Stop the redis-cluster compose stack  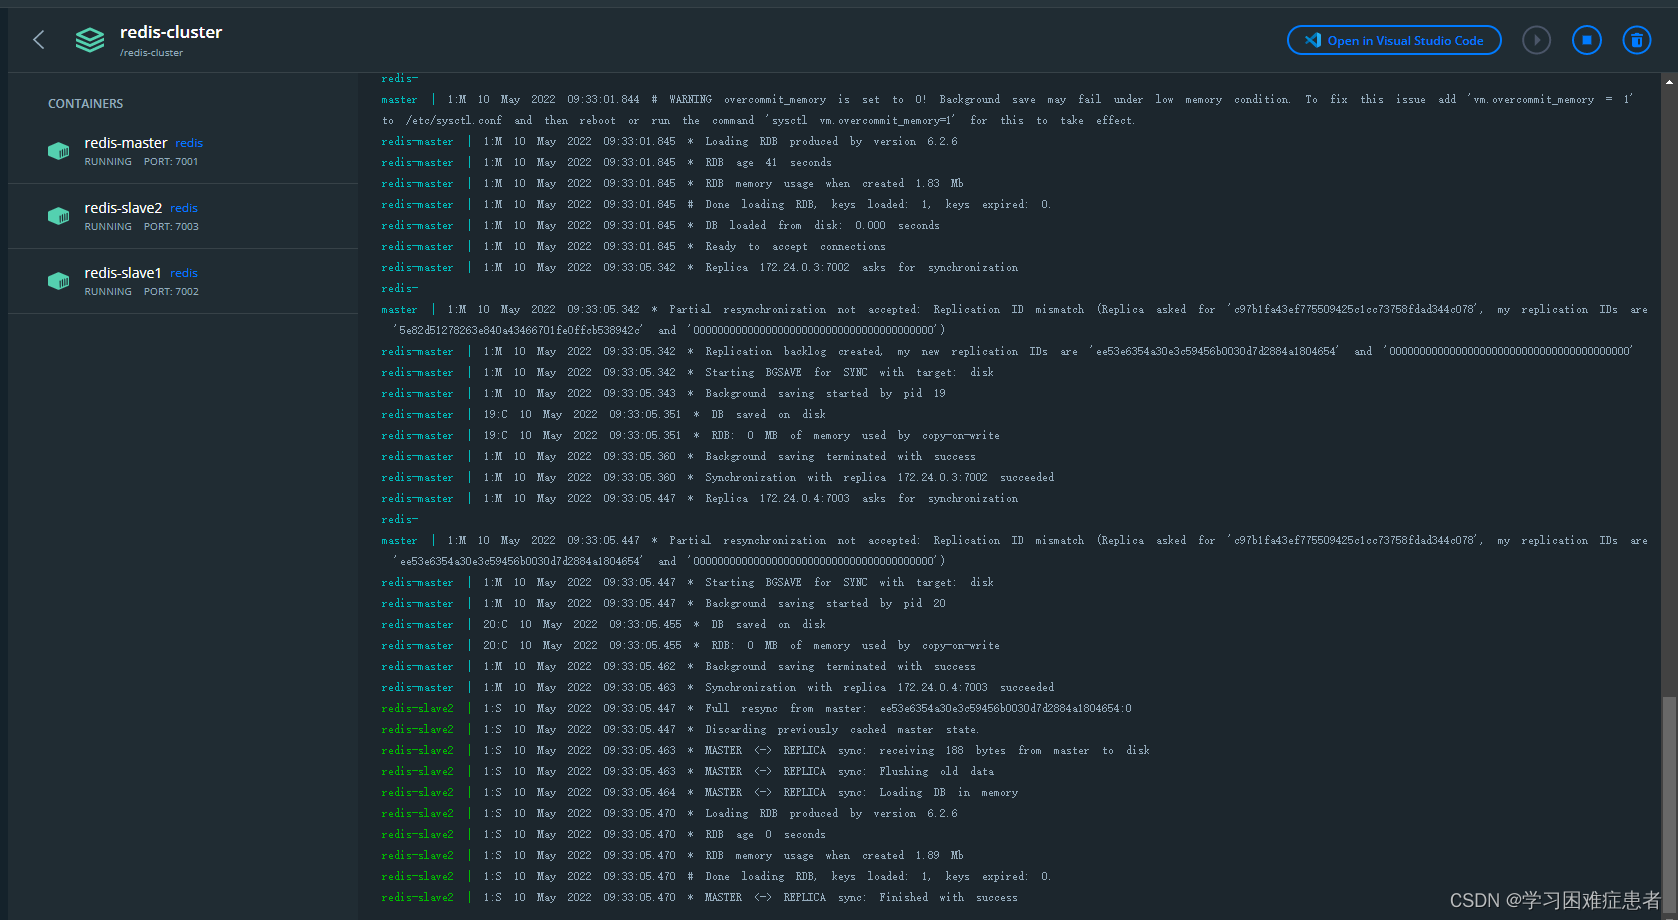pos(1586,40)
